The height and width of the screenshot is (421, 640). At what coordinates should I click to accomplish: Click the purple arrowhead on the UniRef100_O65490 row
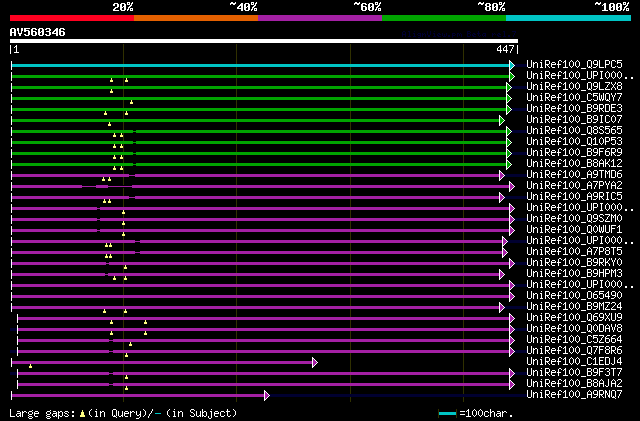pyautogui.click(x=512, y=296)
